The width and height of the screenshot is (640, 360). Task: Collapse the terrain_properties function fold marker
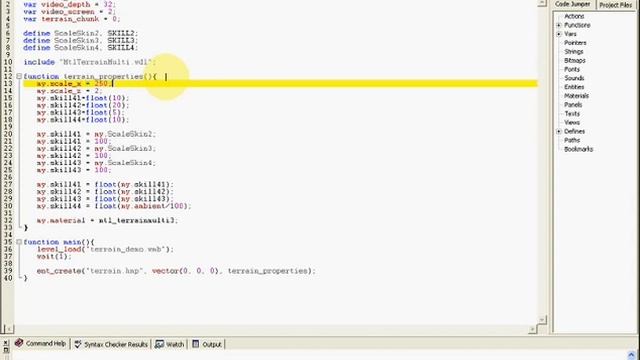click(x=19, y=76)
